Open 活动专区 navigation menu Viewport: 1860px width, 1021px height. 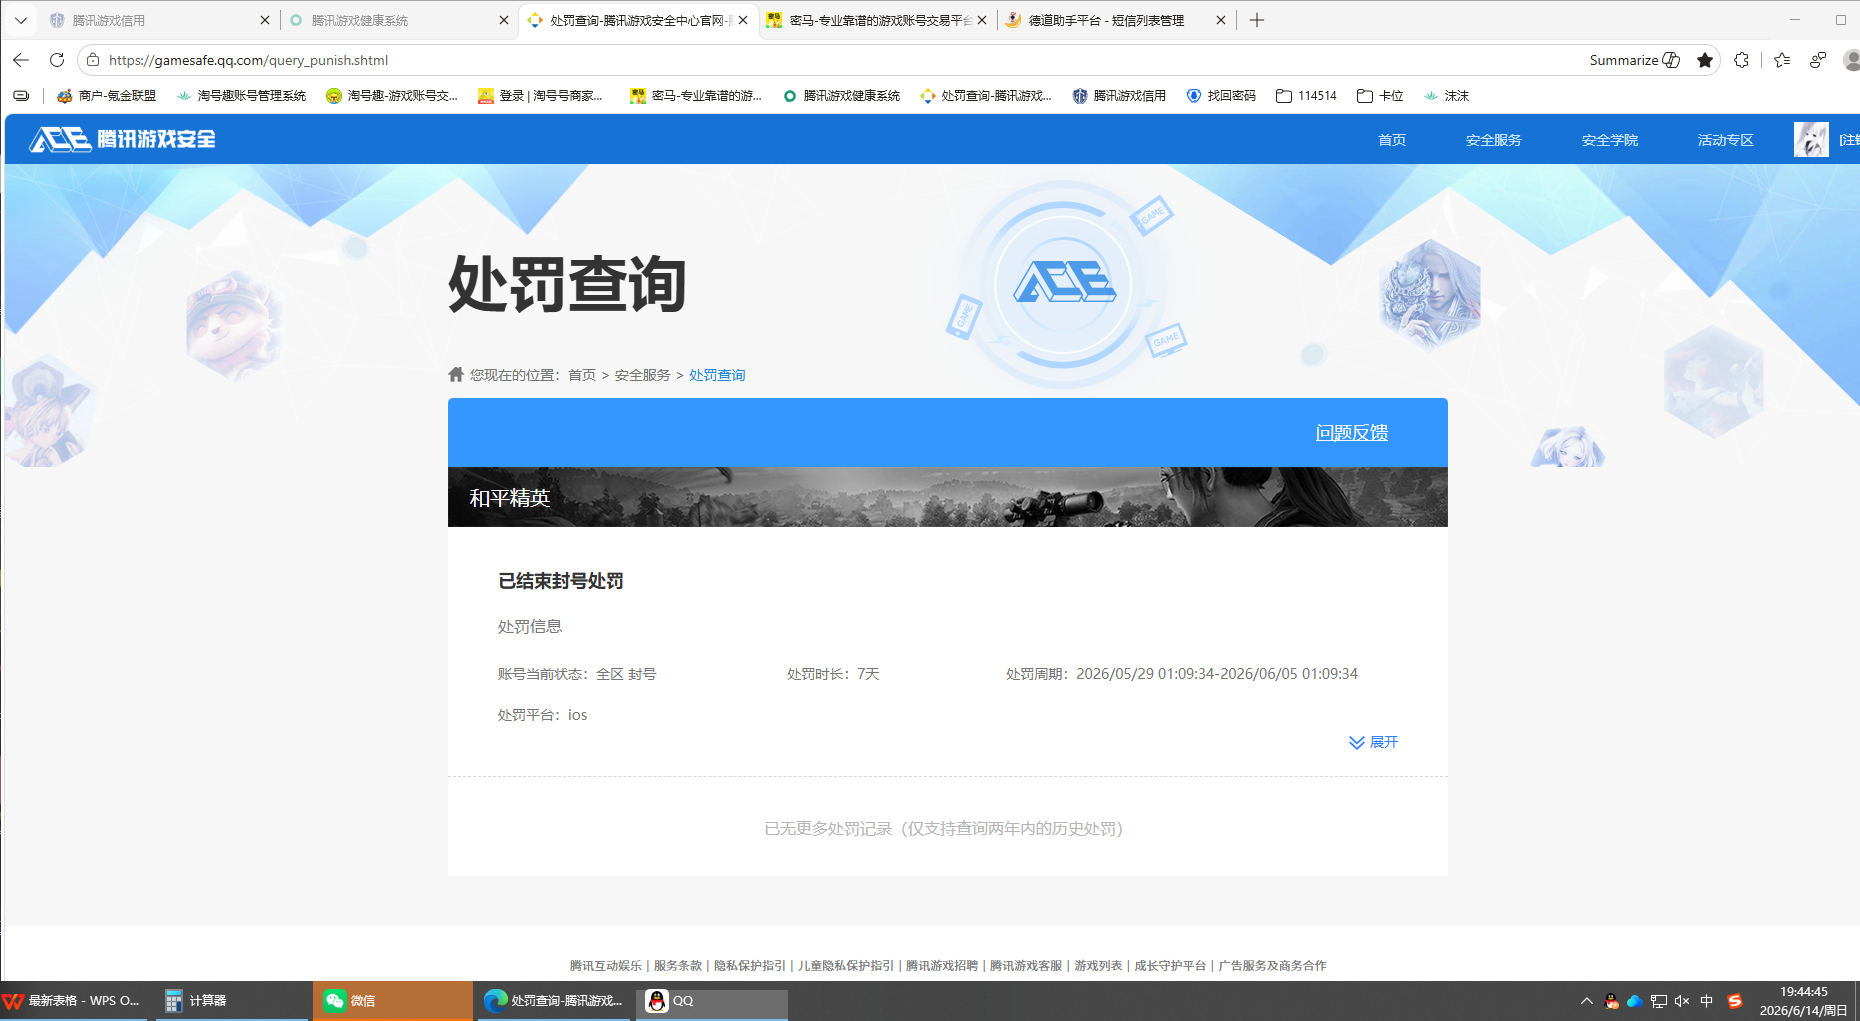1726,140
